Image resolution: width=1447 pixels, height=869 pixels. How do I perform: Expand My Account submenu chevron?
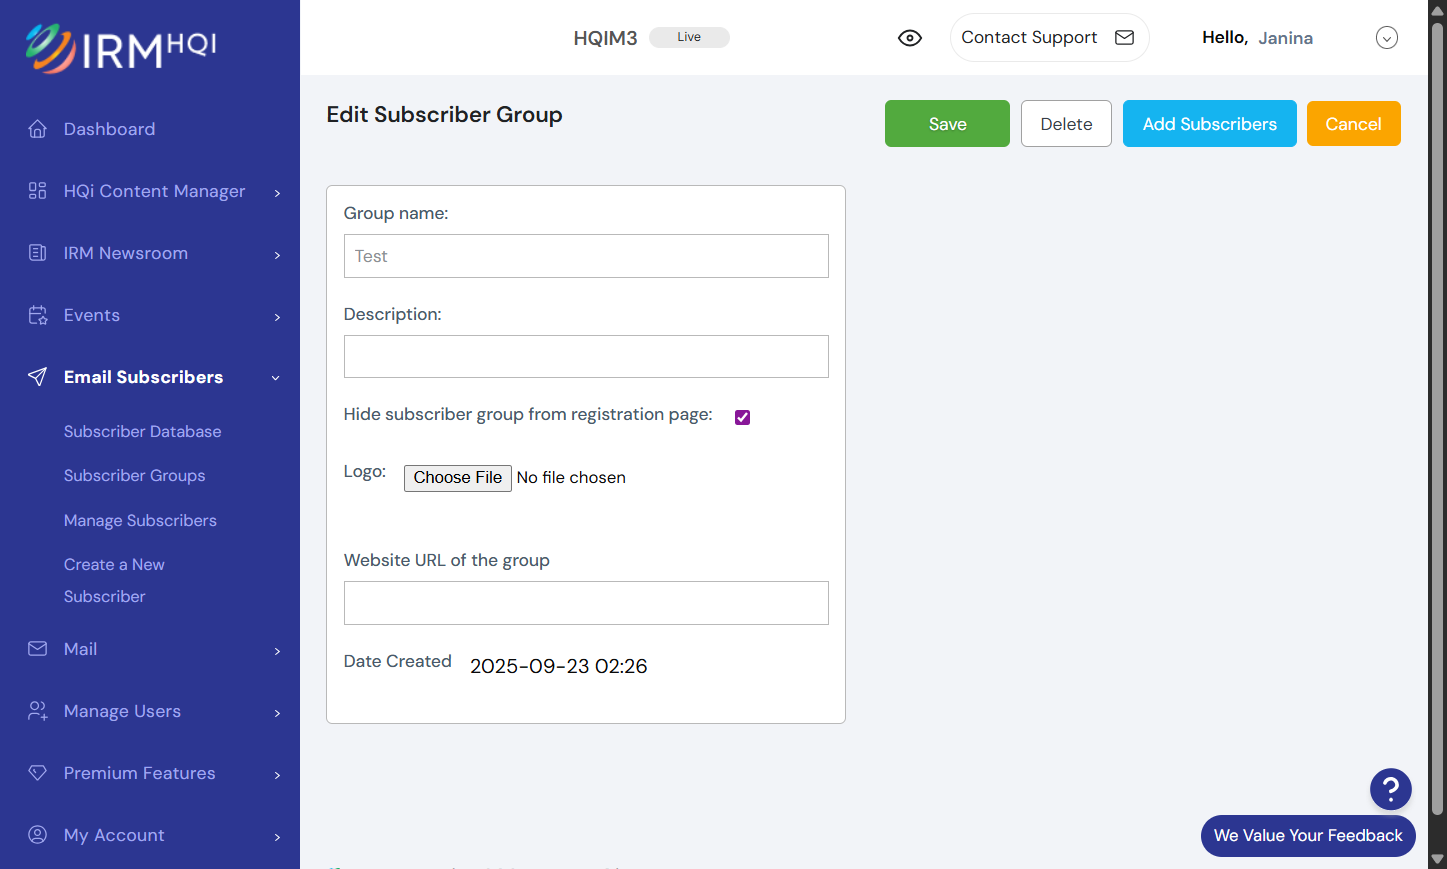click(277, 837)
